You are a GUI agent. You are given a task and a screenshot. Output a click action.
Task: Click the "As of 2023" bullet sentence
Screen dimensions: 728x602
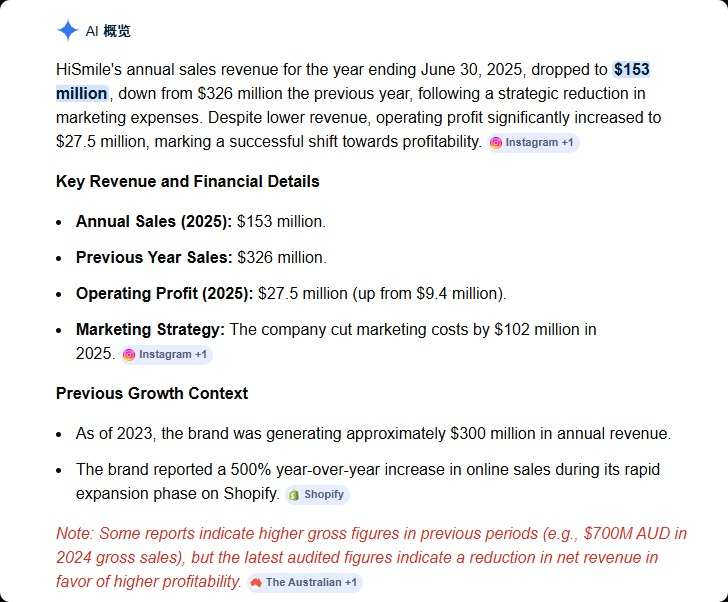[x=373, y=433]
